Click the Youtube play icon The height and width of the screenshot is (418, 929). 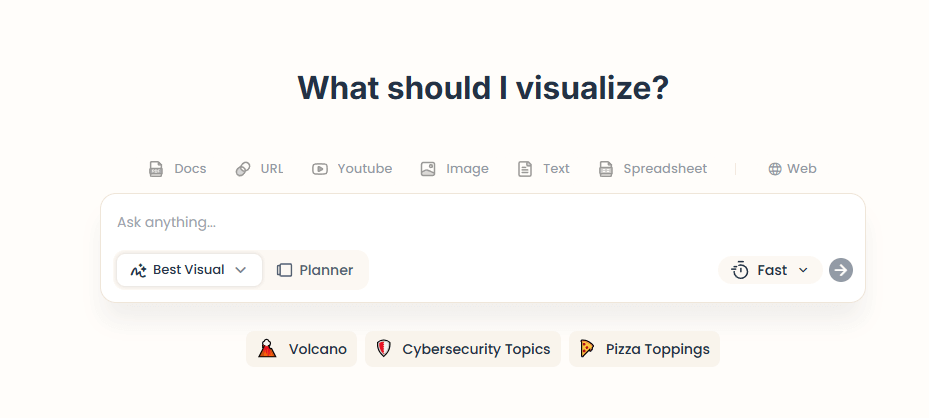tap(320, 169)
